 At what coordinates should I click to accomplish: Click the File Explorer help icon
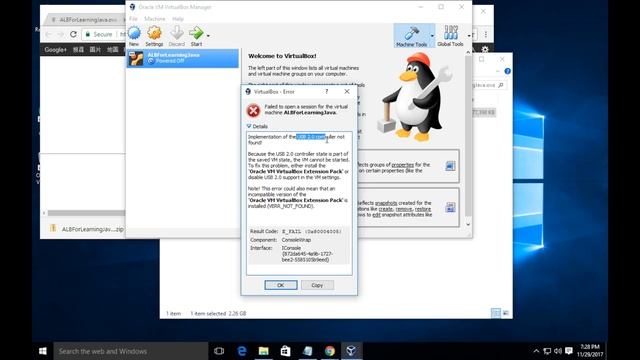click(x=507, y=71)
